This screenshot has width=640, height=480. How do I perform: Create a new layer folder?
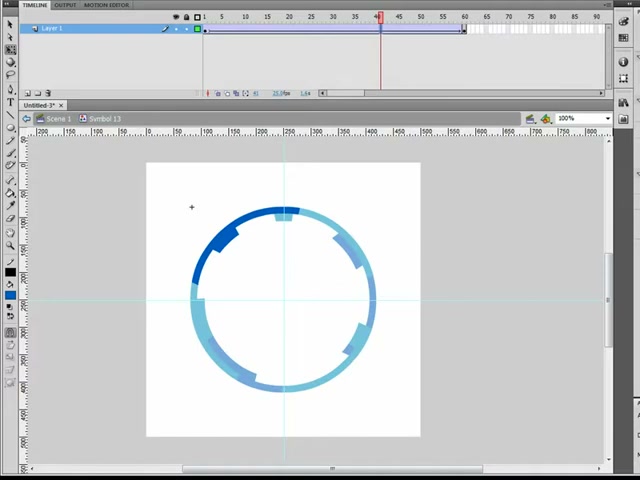pyautogui.click(x=38, y=93)
